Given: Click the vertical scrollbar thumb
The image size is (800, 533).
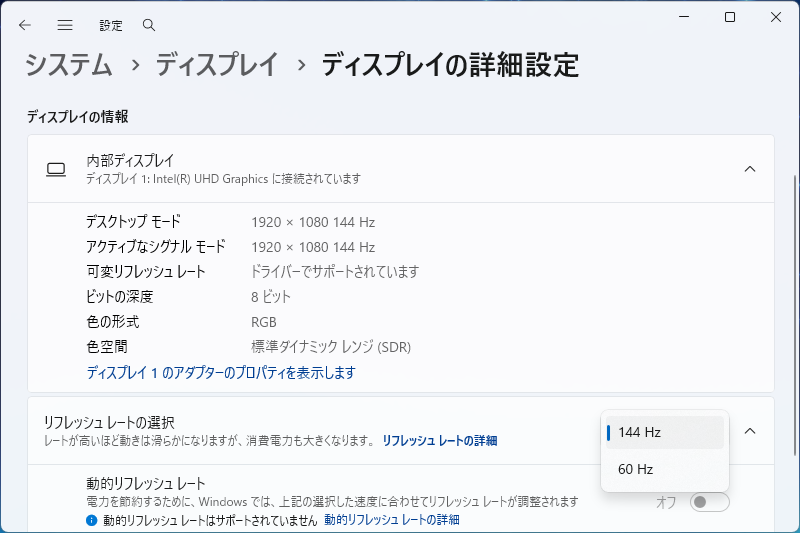Looking at the screenshot, I should click(x=795, y=315).
